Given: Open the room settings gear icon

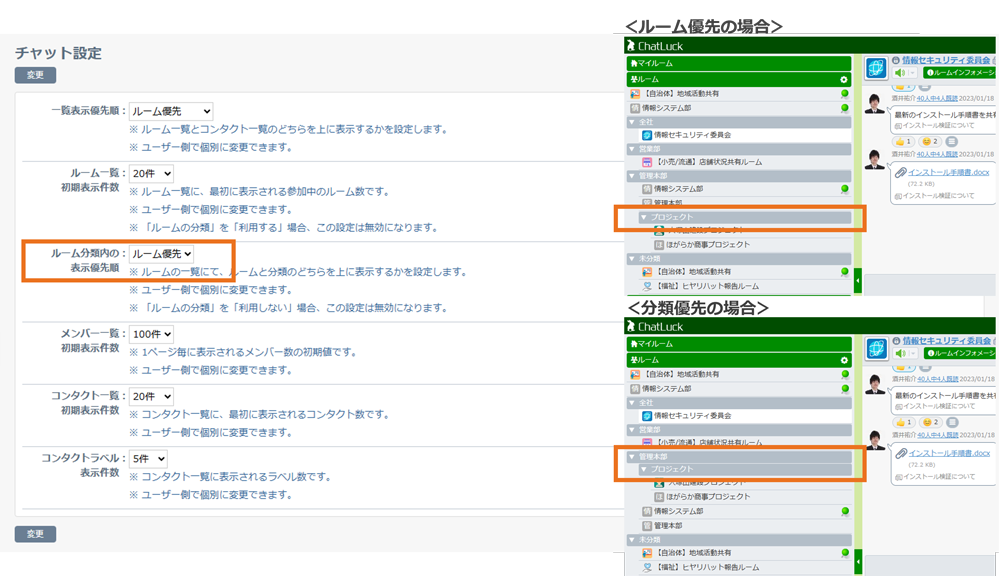Looking at the screenshot, I should pyautogui.click(x=843, y=77).
